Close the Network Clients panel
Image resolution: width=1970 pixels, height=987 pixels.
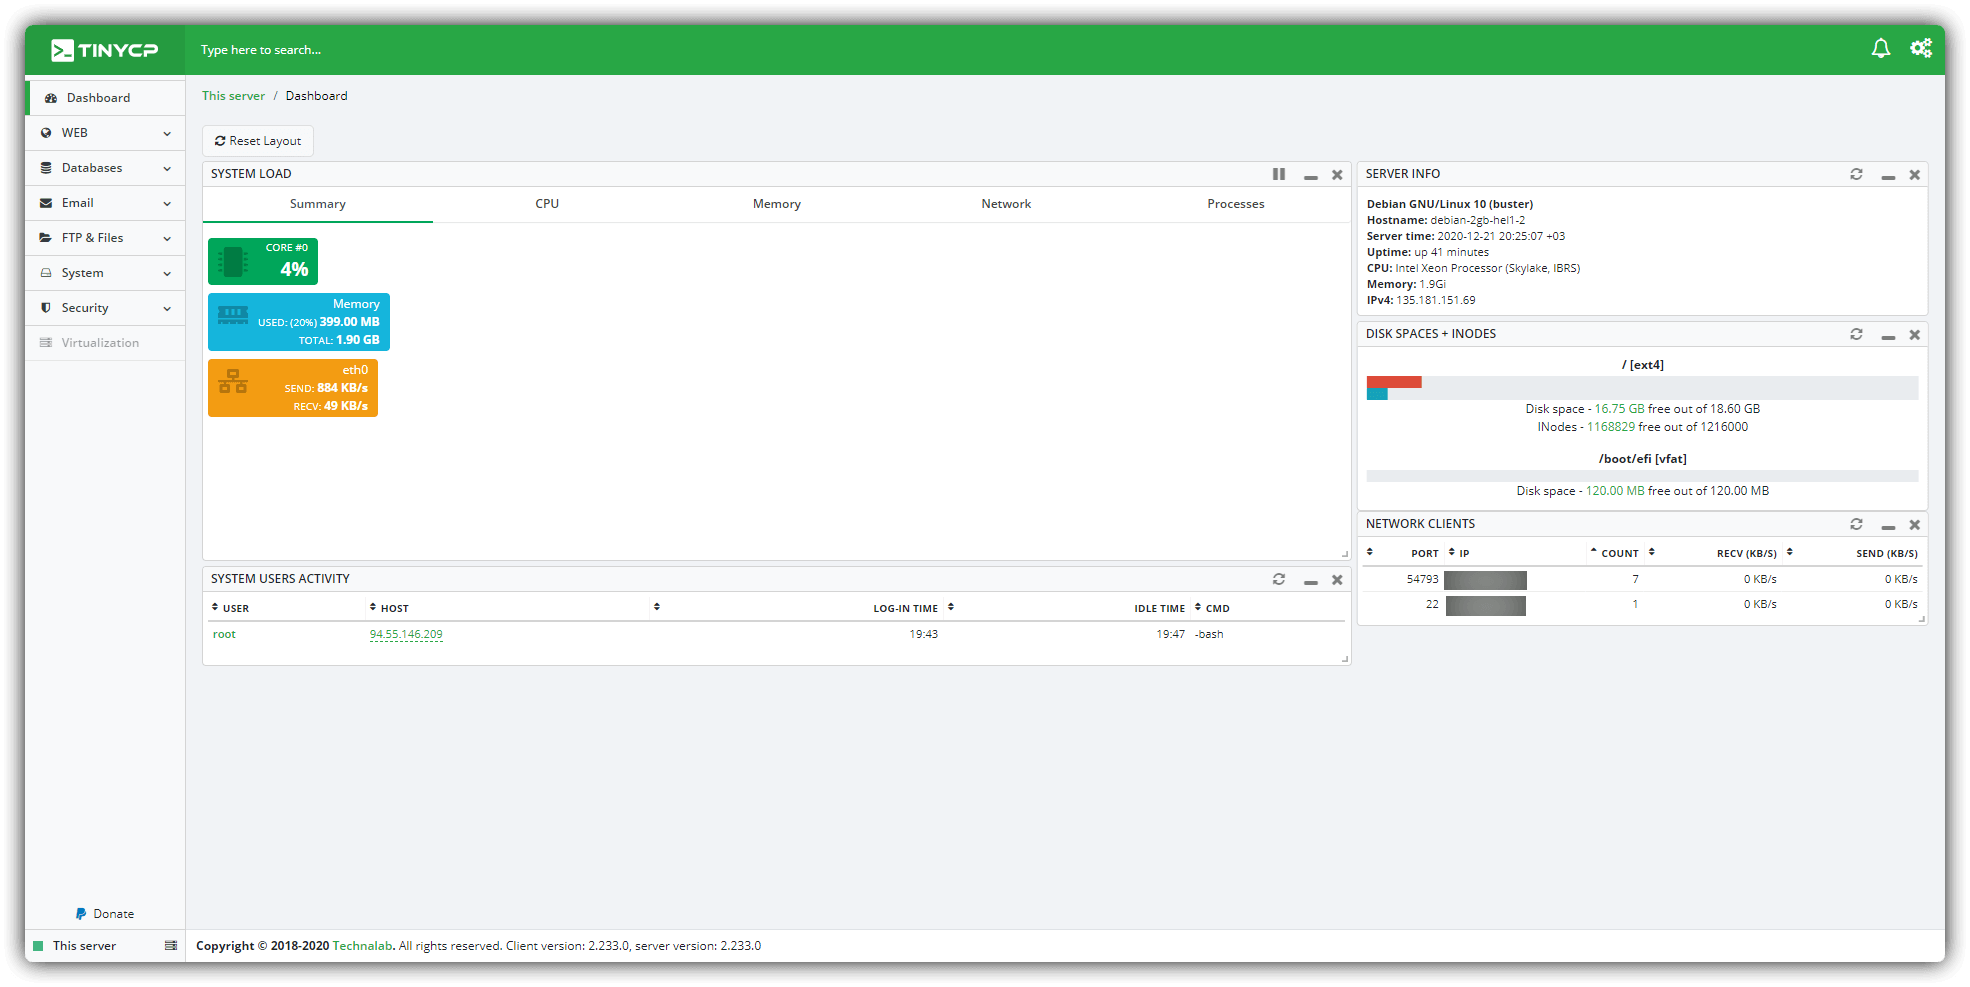pyautogui.click(x=1914, y=525)
